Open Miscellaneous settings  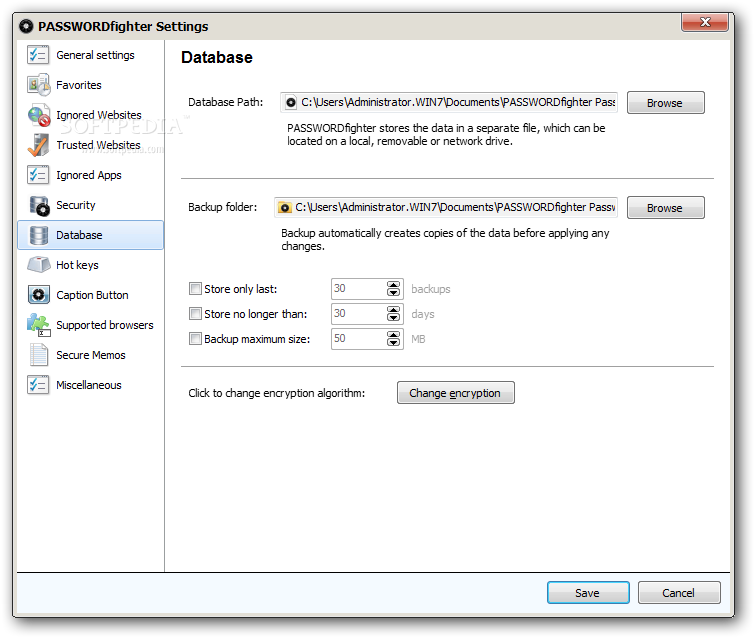click(89, 385)
